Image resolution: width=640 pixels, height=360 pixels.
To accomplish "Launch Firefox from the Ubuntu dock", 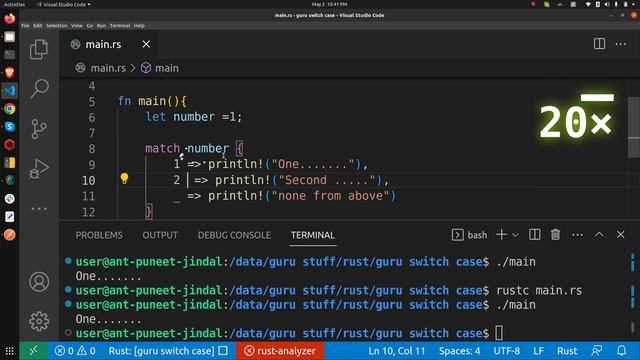I will coord(9,18).
